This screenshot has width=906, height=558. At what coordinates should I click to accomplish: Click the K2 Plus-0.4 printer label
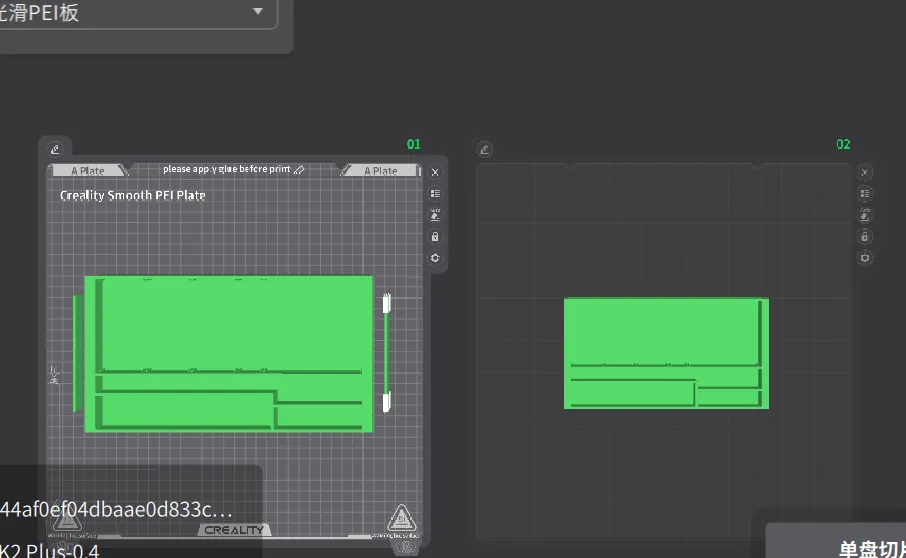coord(50,549)
